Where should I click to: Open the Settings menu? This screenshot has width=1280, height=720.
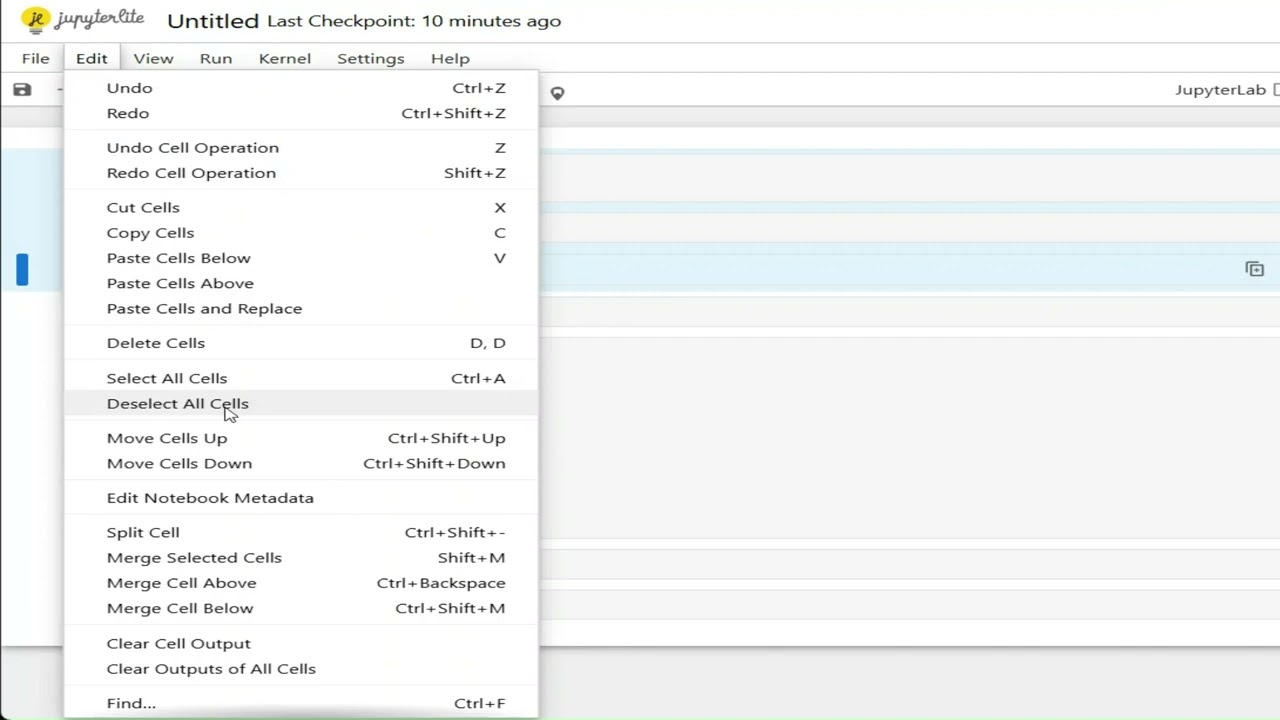coord(370,59)
